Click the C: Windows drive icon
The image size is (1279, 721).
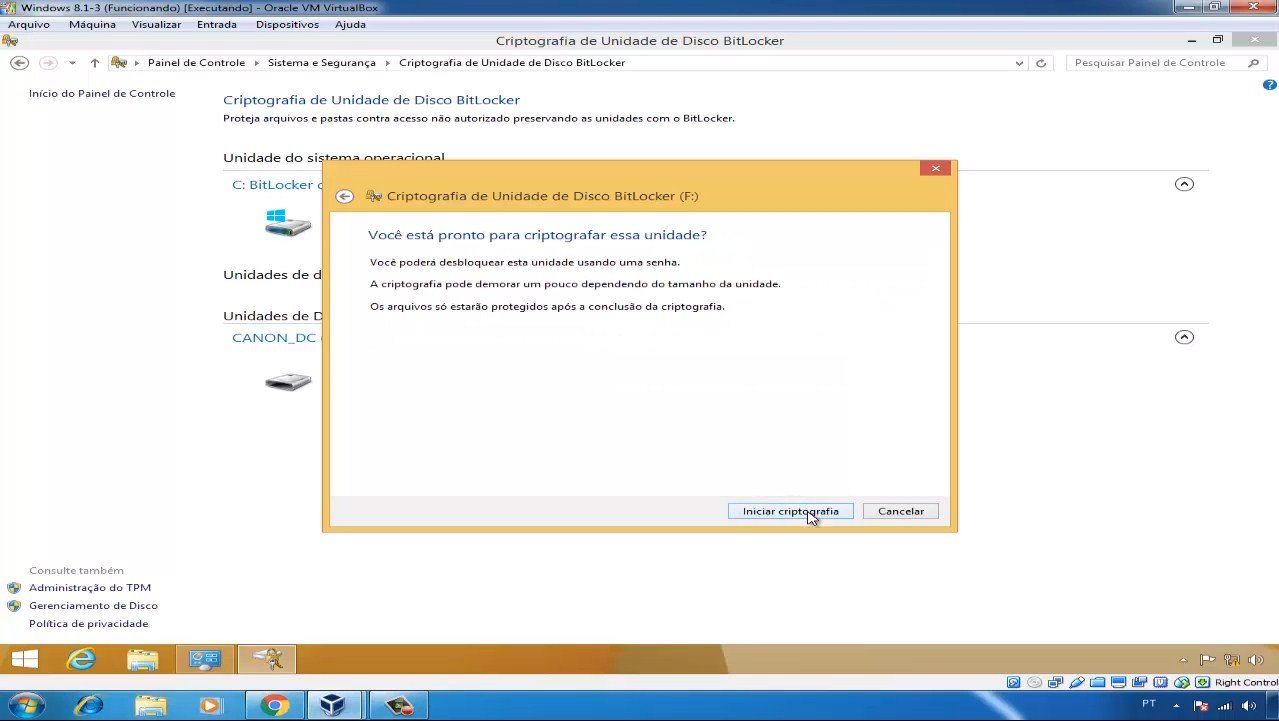tap(288, 223)
